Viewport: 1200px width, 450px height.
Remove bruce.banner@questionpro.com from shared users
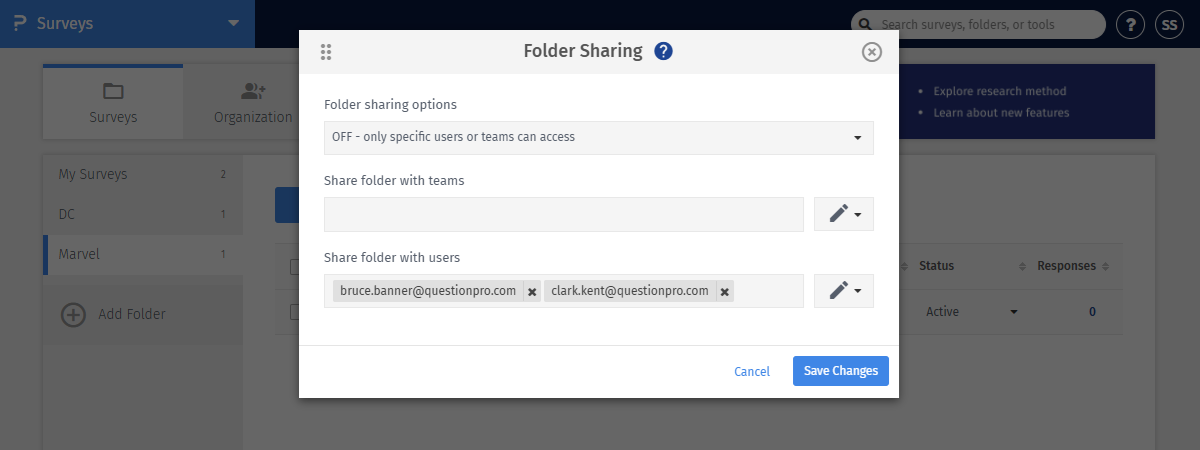pyautogui.click(x=532, y=292)
